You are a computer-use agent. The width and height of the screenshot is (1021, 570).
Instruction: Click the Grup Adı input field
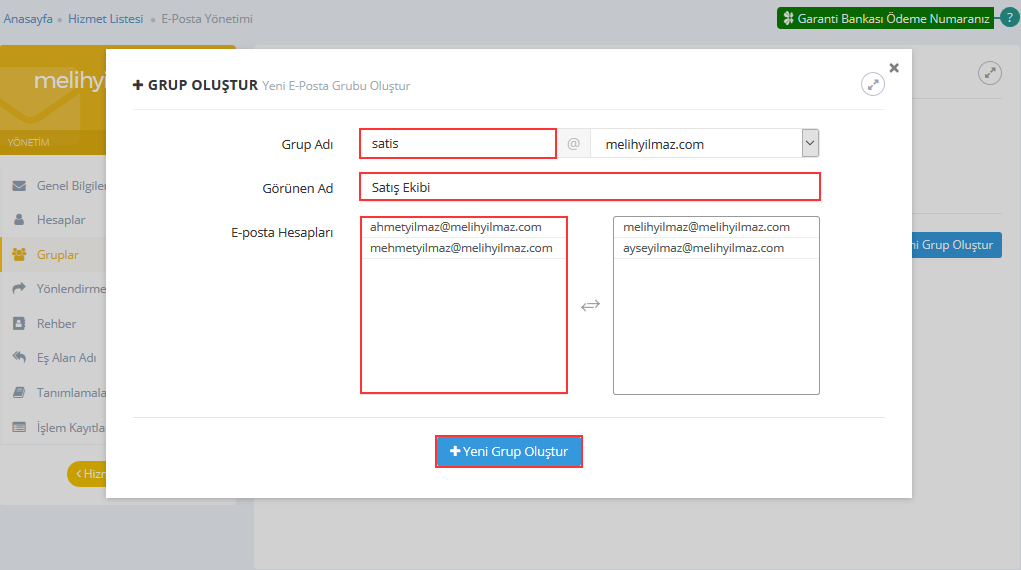[457, 144]
